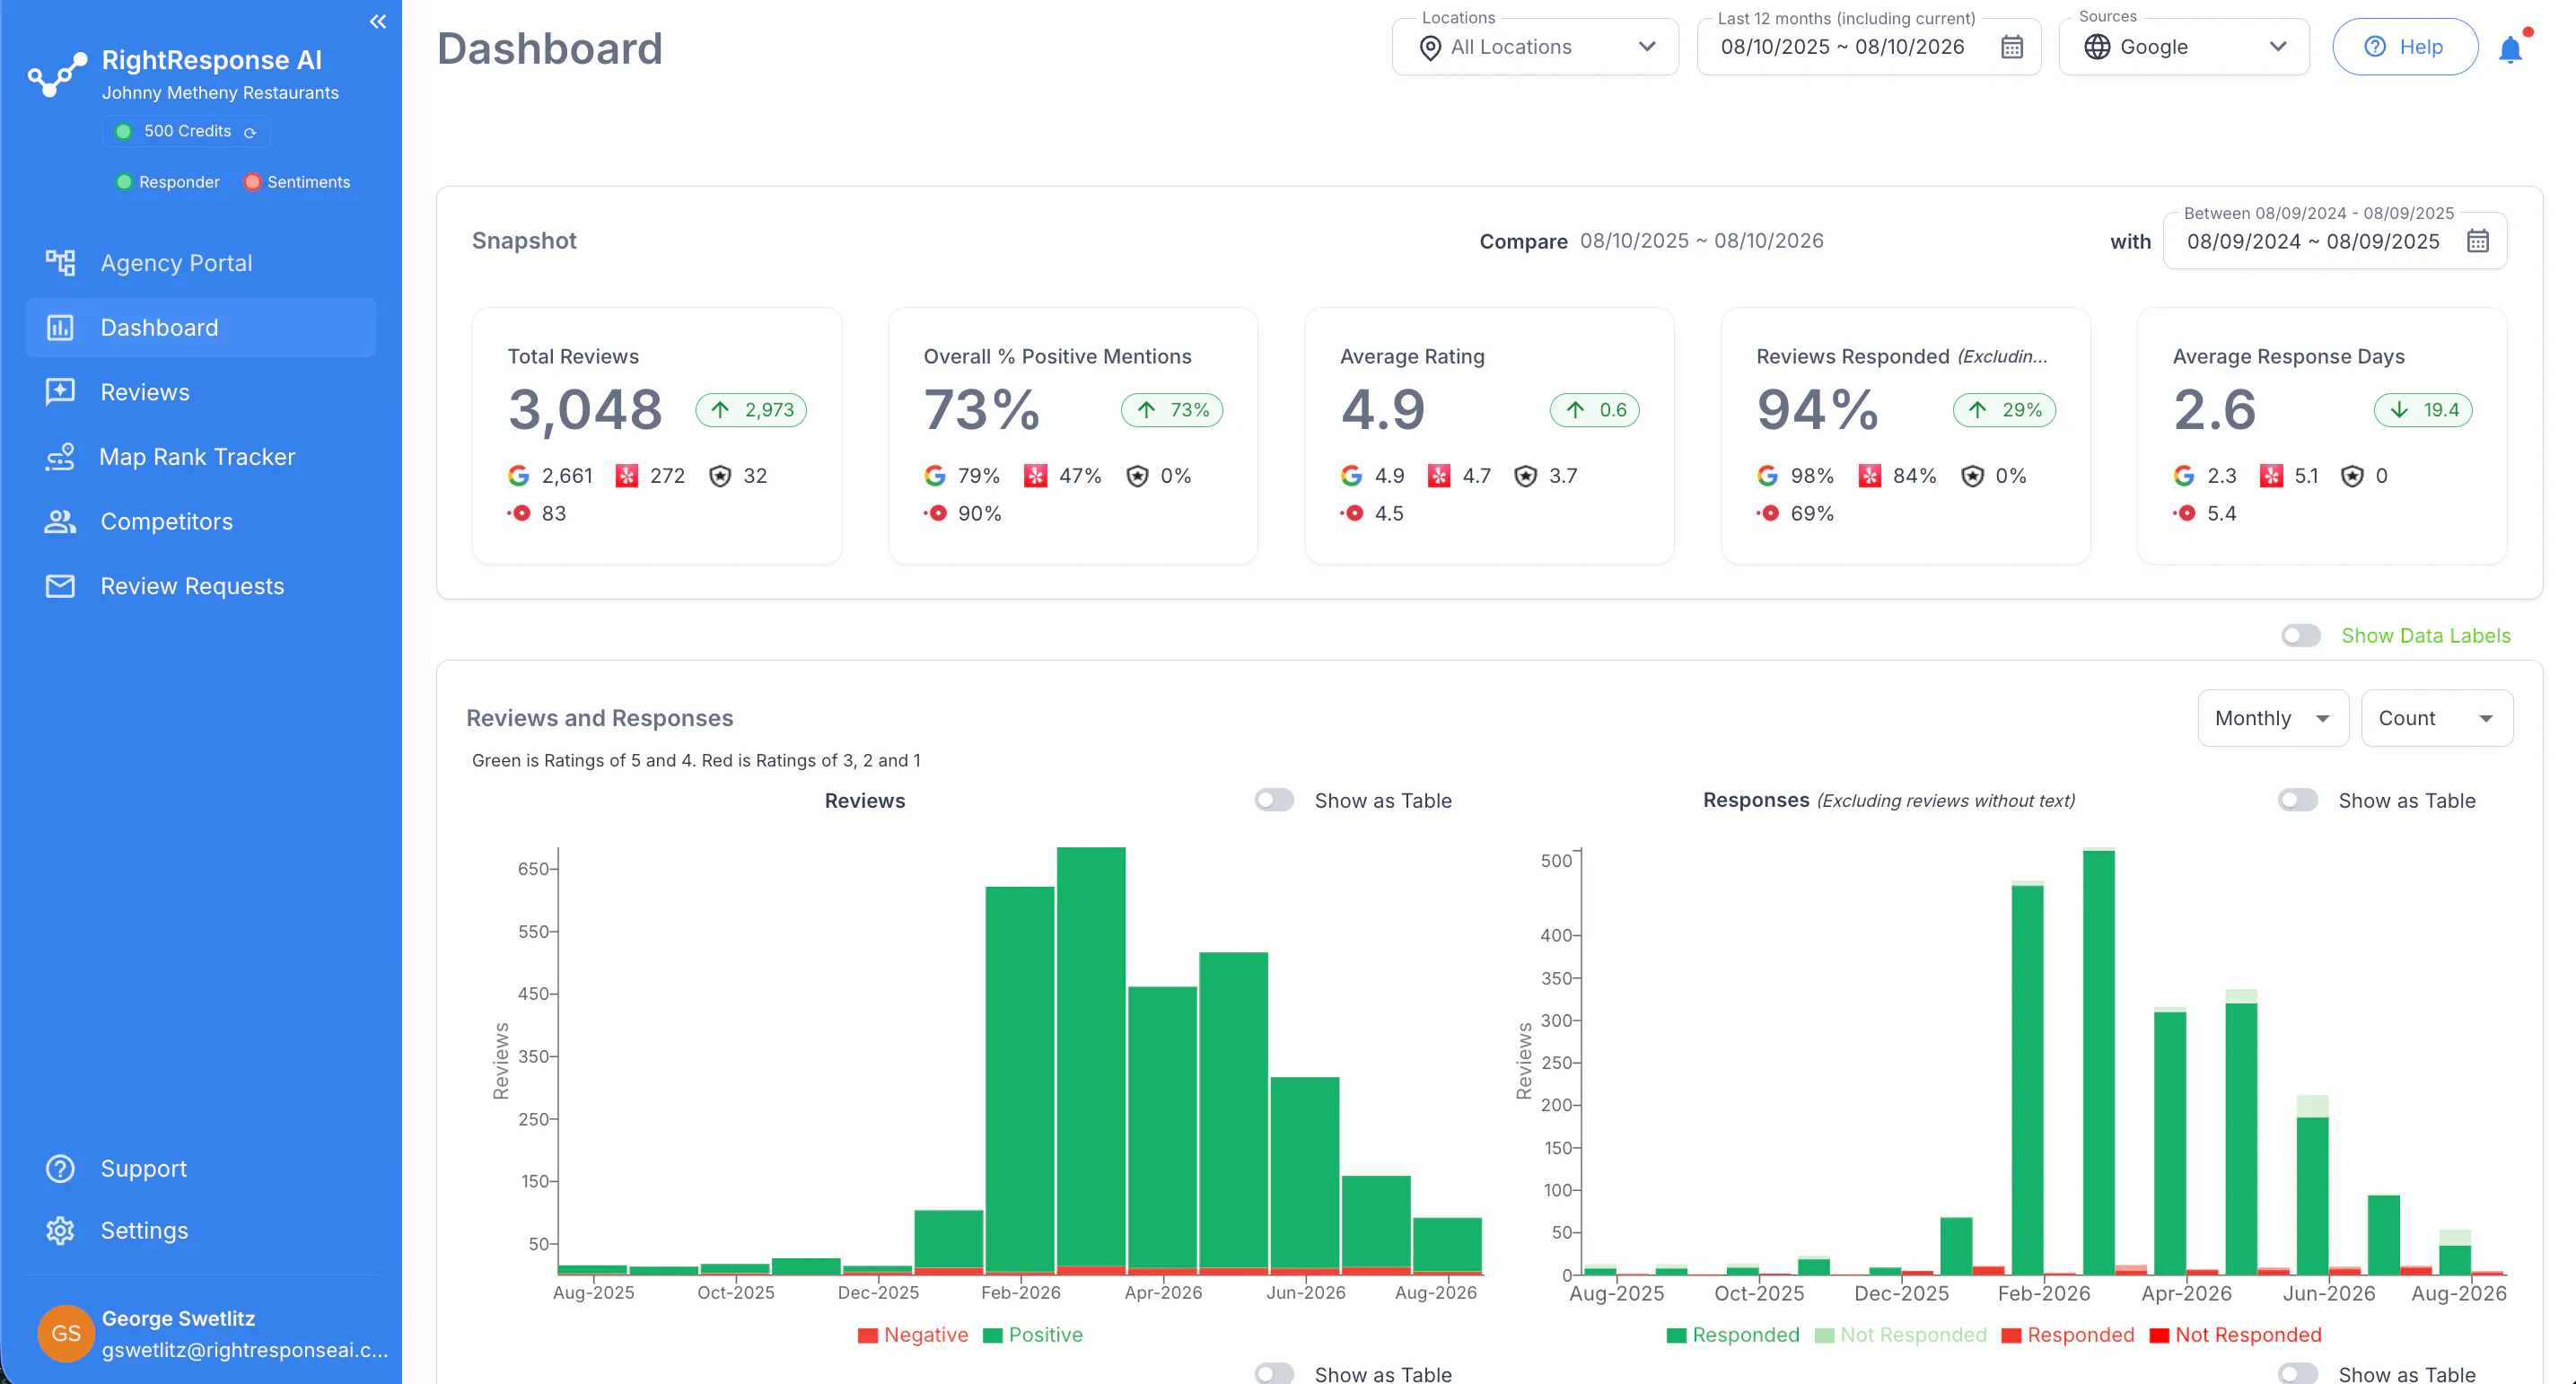The width and height of the screenshot is (2576, 1384).
Task: Collapse the sidebar with double-chevron icon
Action: (x=377, y=21)
